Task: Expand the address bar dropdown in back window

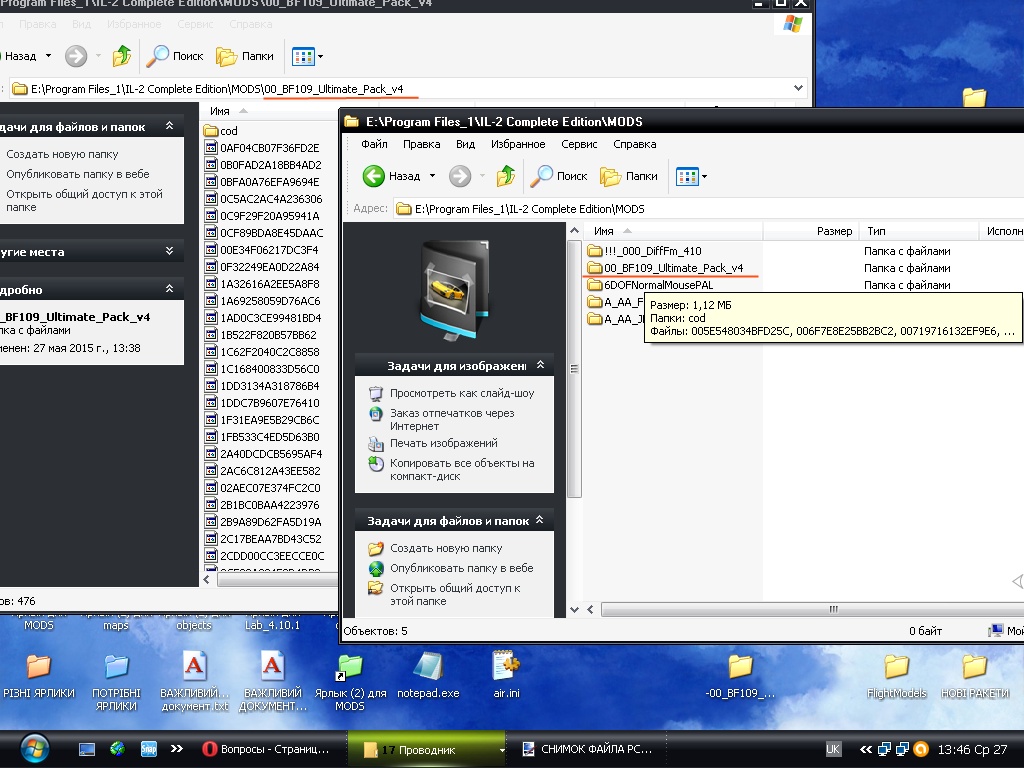Action: (798, 88)
